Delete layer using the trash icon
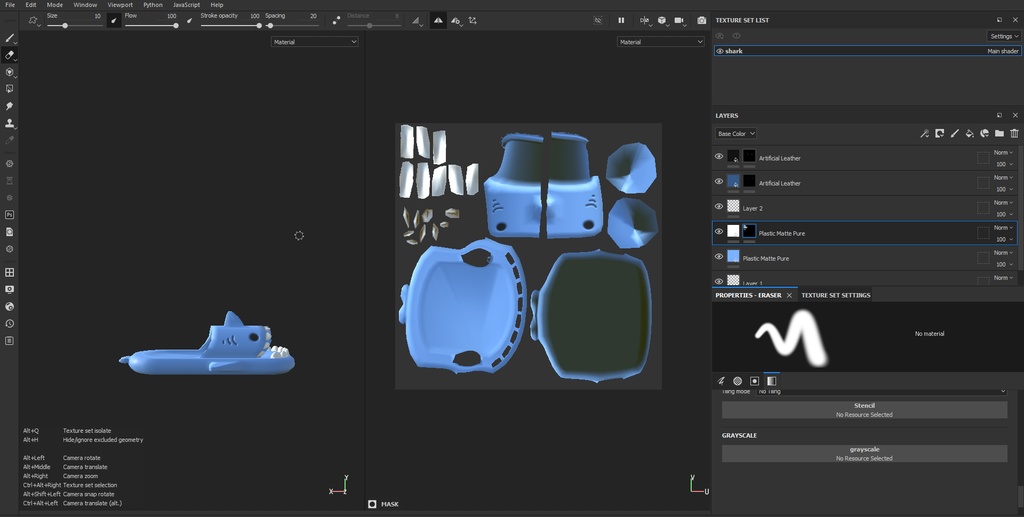The image size is (1024, 517). (x=1014, y=133)
